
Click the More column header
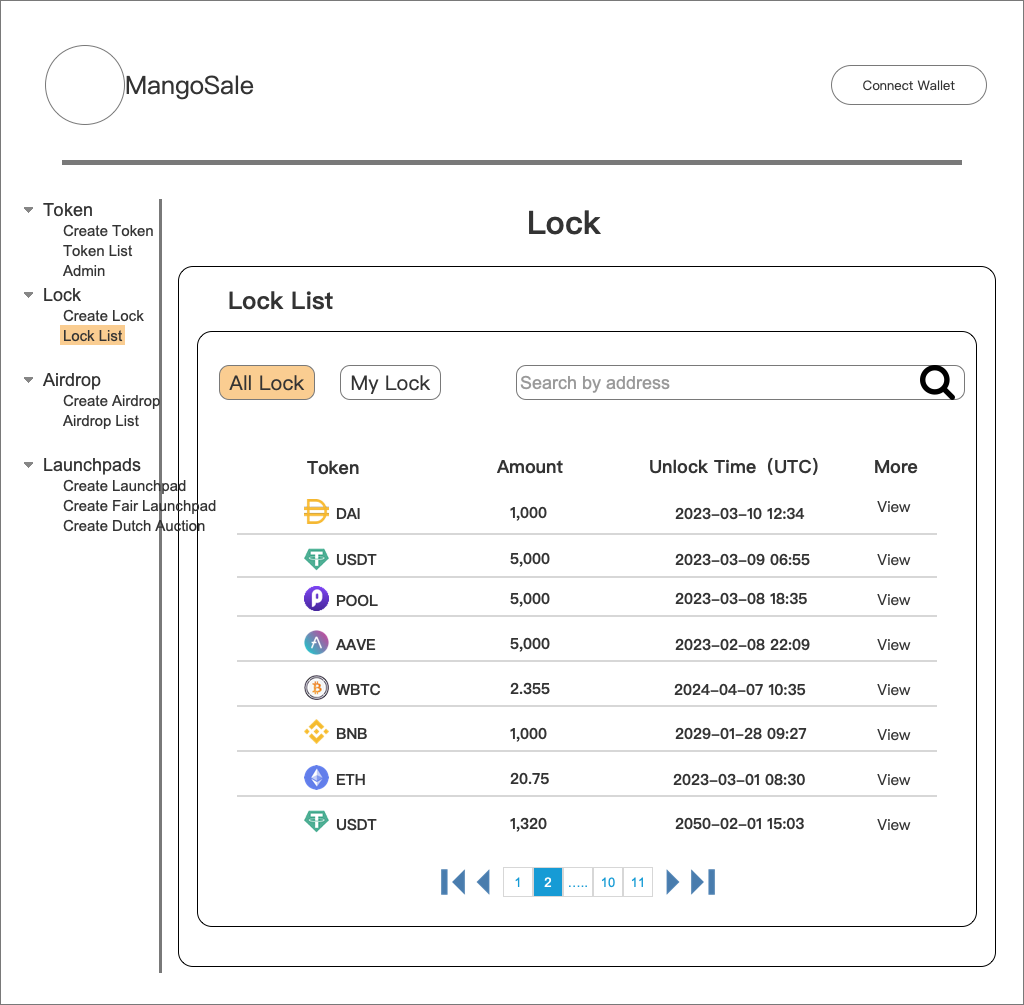click(x=895, y=467)
